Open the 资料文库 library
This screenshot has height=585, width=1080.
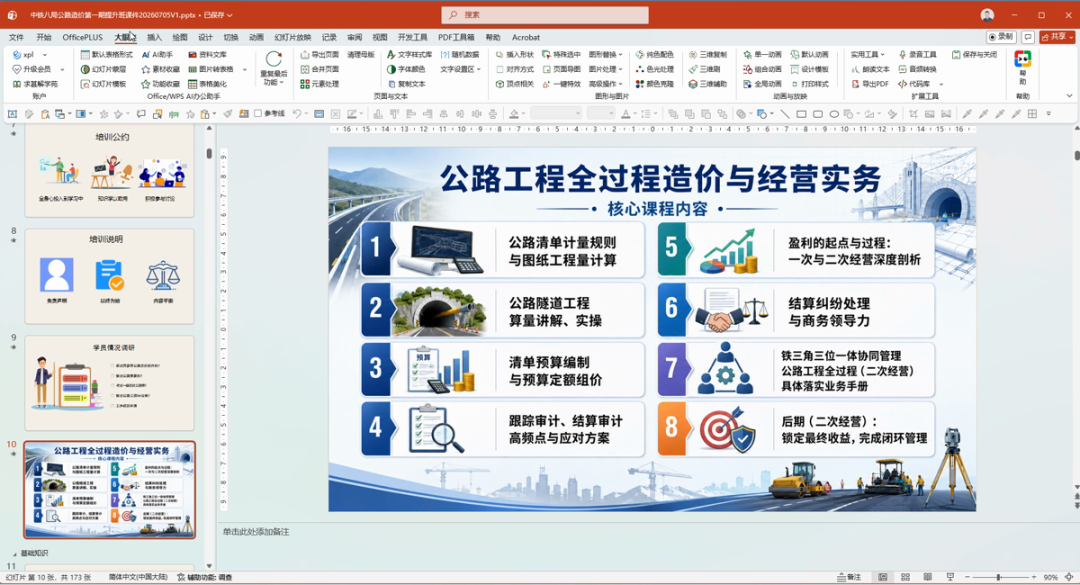pyautogui.click(x=207, y=54)
